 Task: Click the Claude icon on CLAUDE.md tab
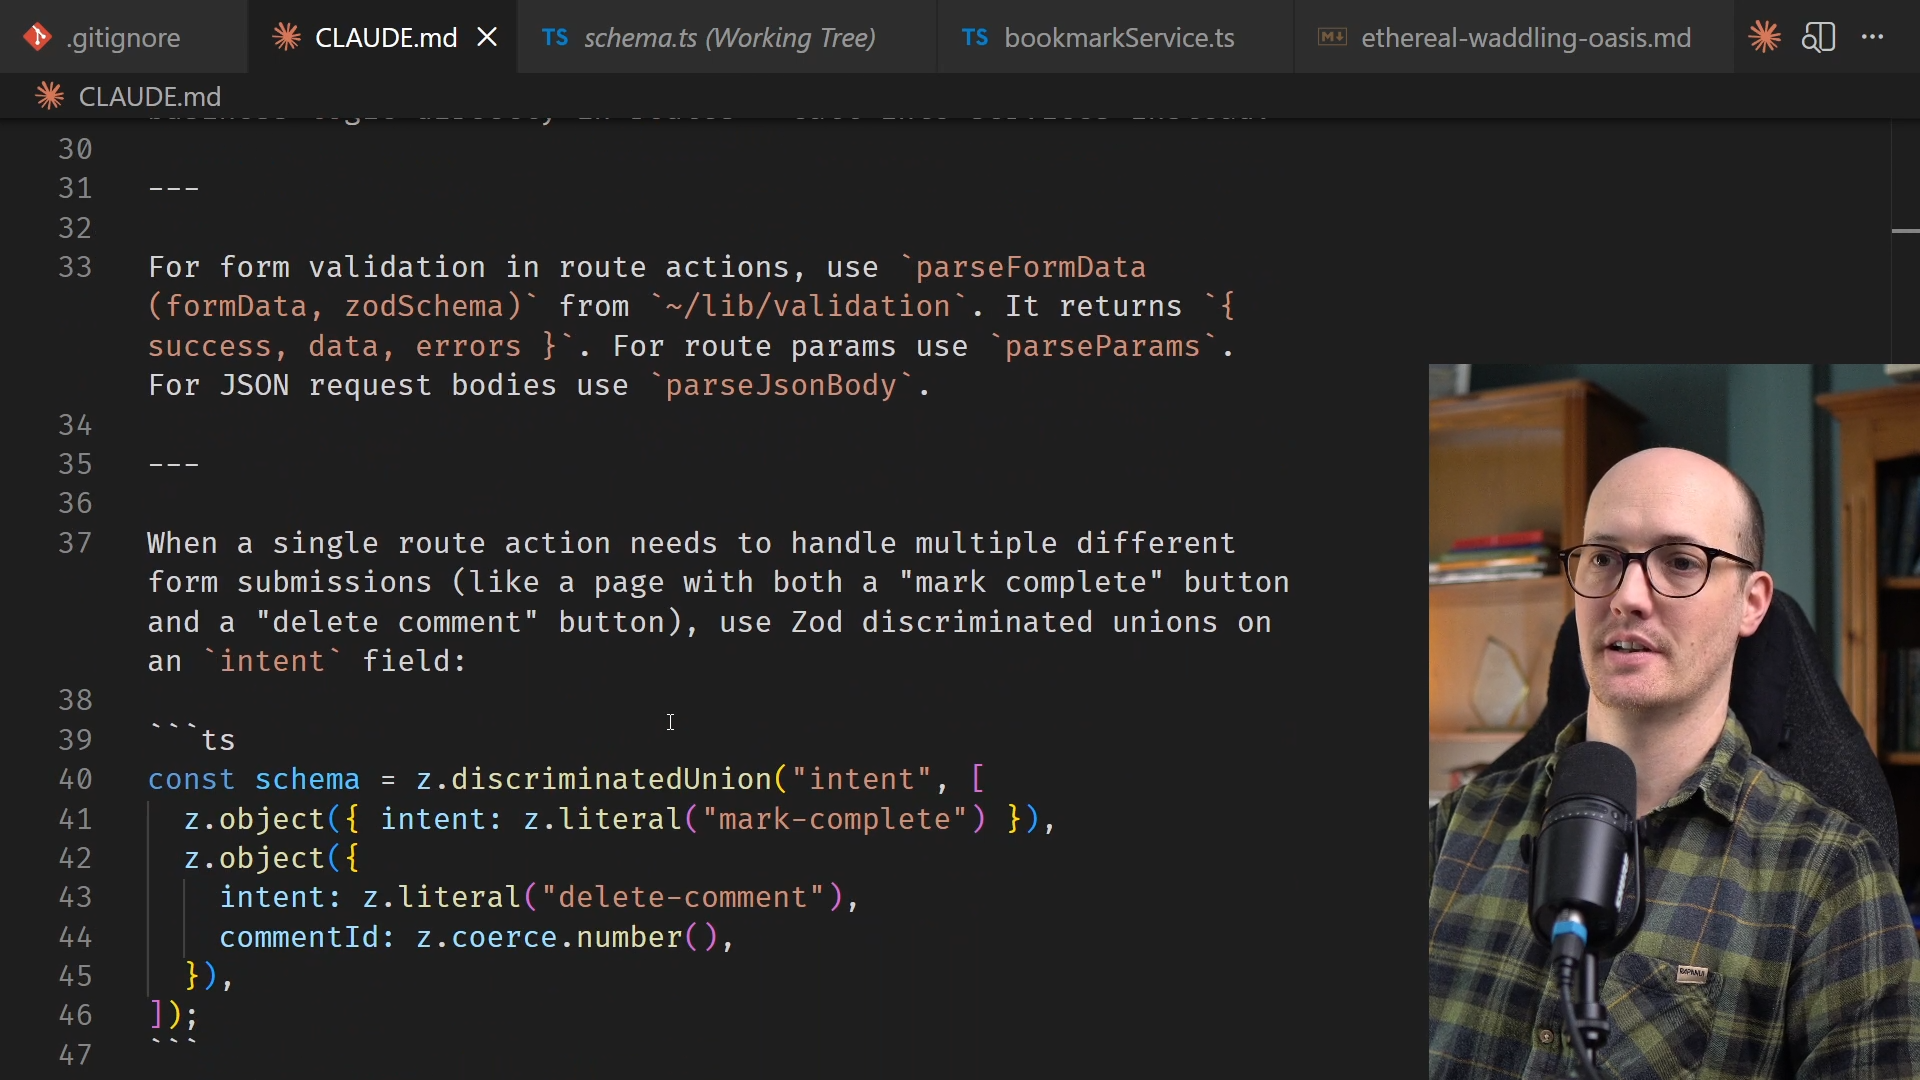tap(287, 37)
